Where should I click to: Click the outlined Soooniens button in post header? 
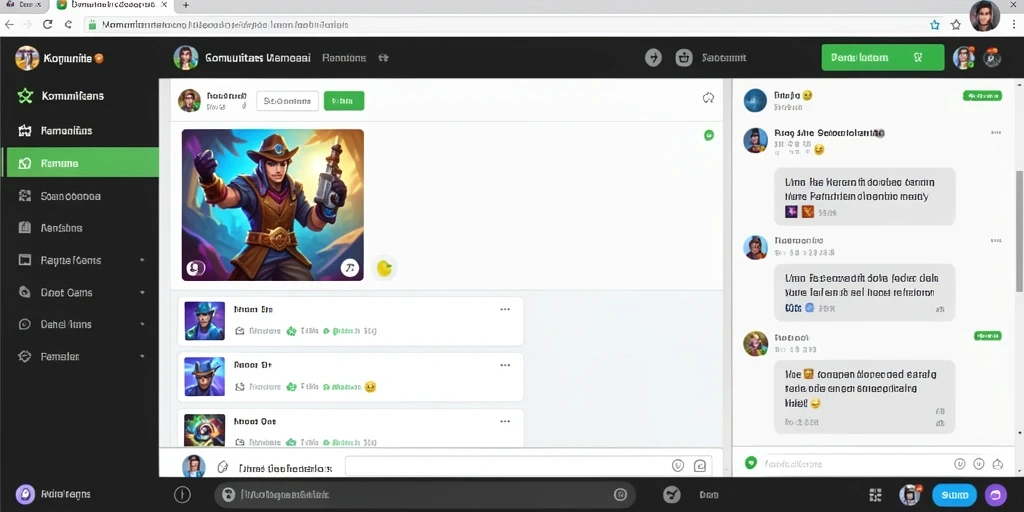(x=287, y=101)
